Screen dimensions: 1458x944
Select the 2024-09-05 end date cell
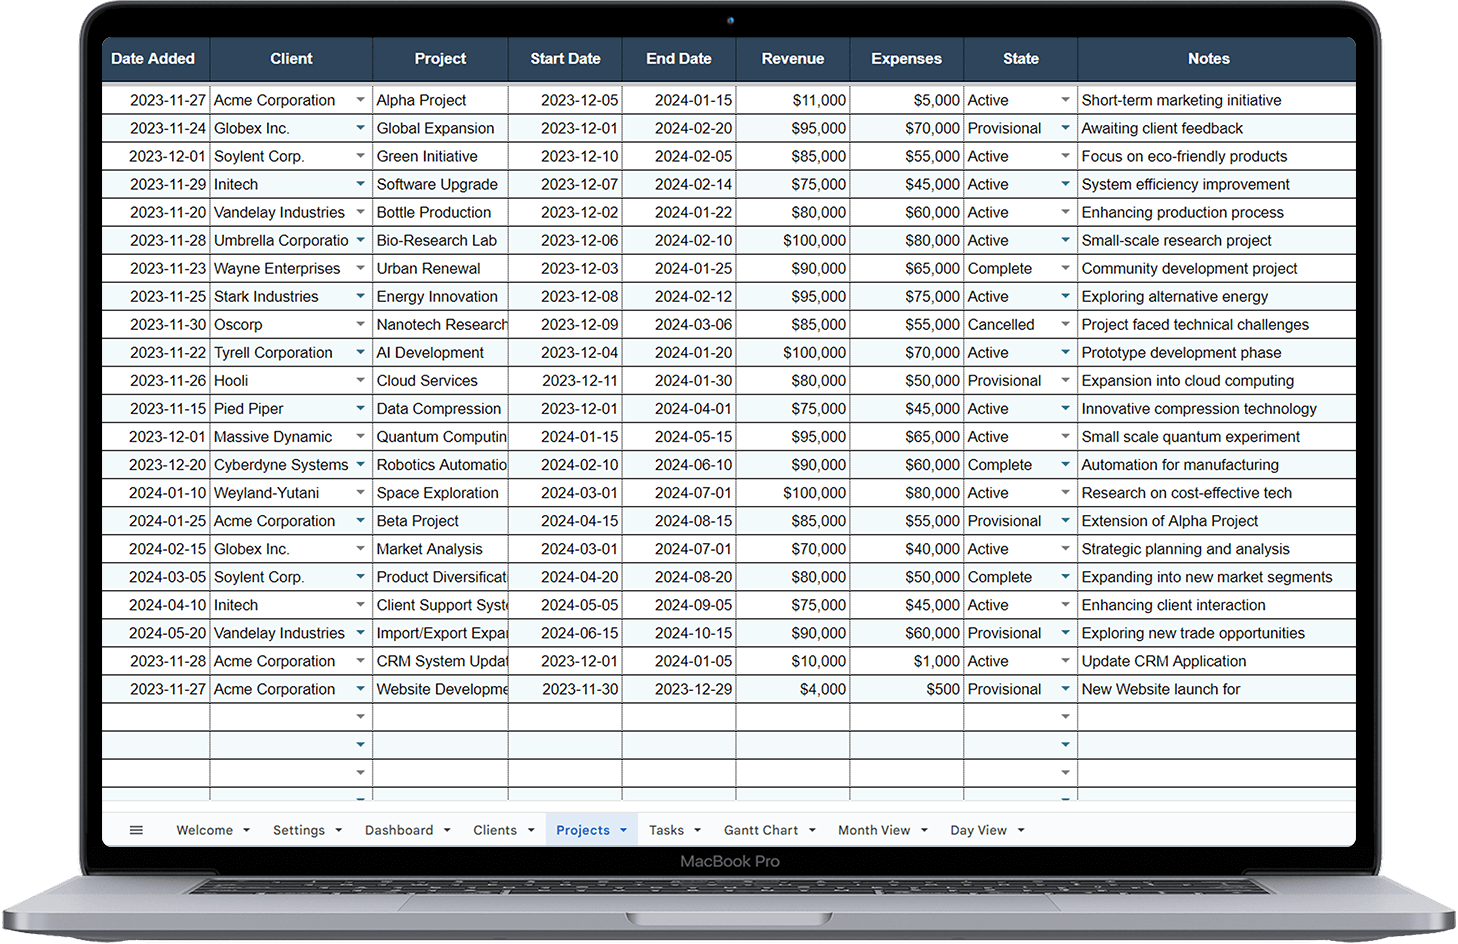[679, 604]
